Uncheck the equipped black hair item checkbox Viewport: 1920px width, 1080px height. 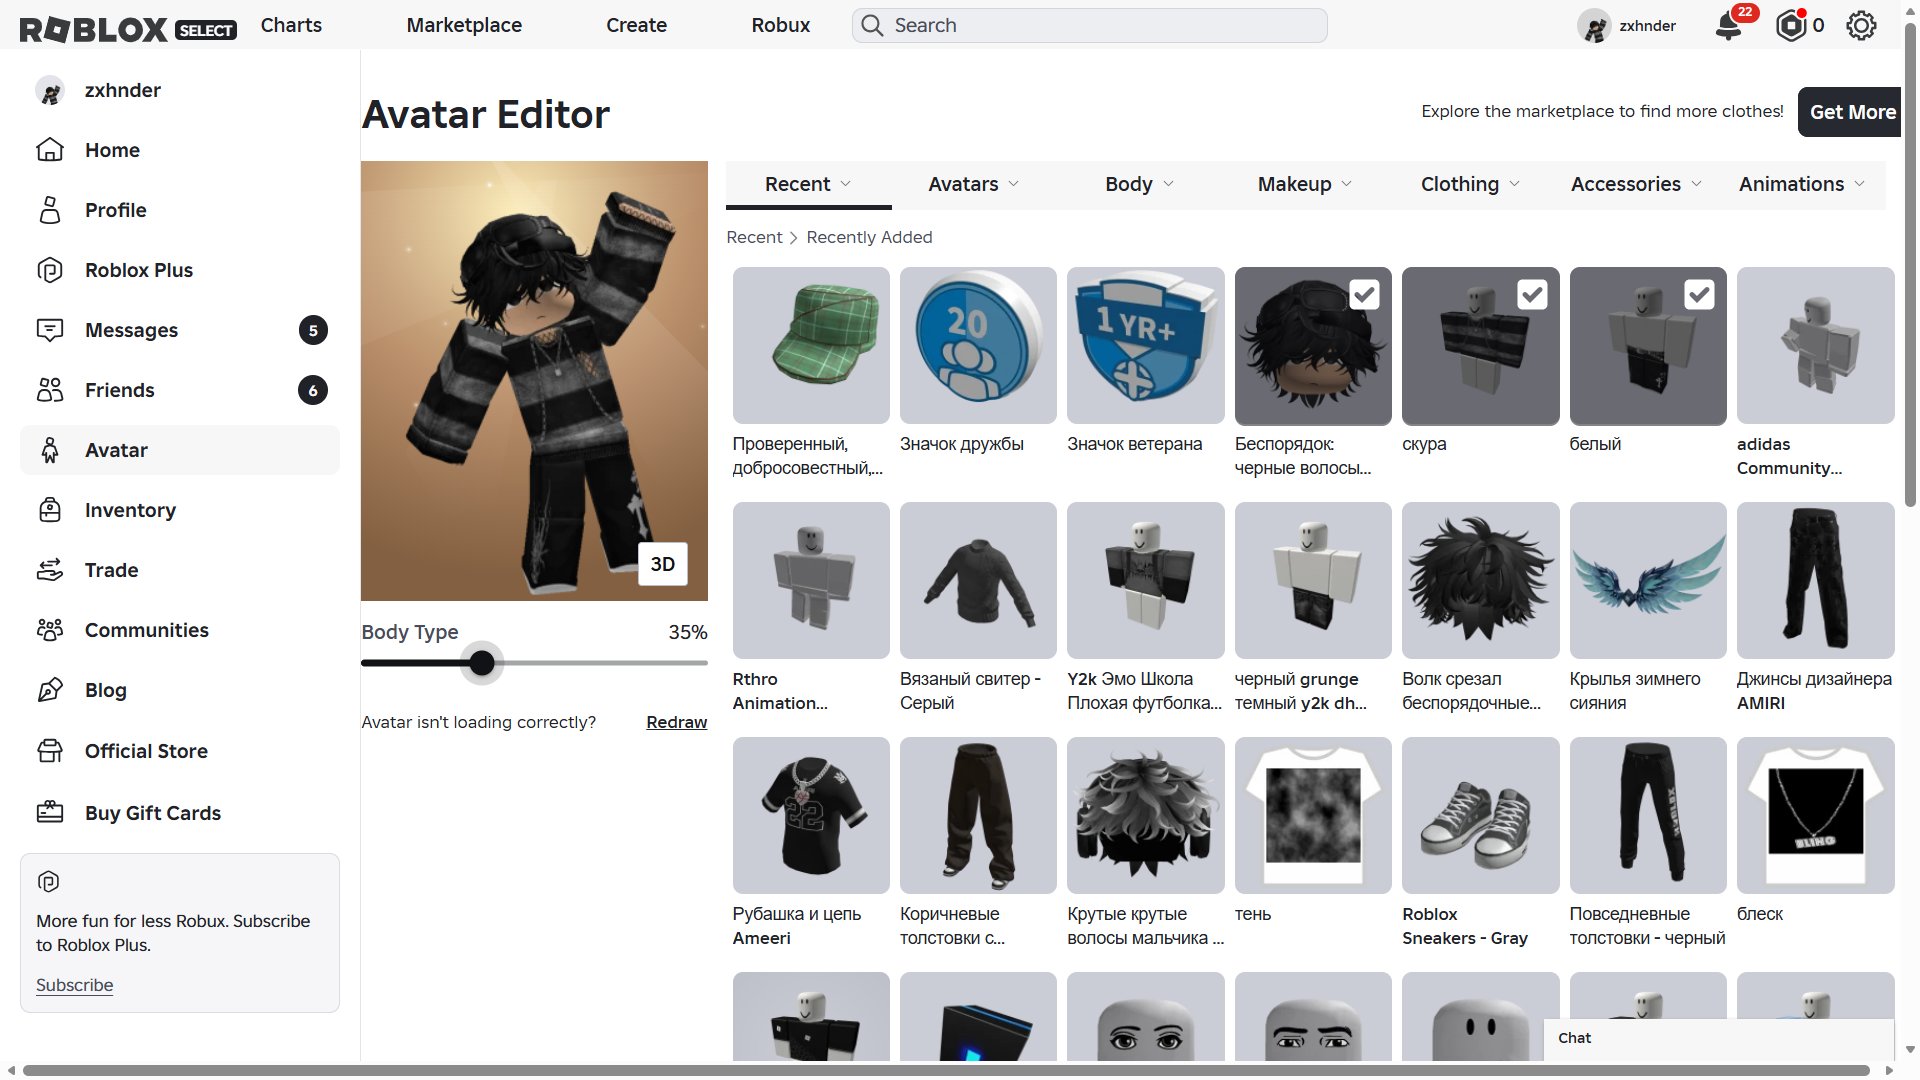pyautogui.click(x=1364, y=294)
